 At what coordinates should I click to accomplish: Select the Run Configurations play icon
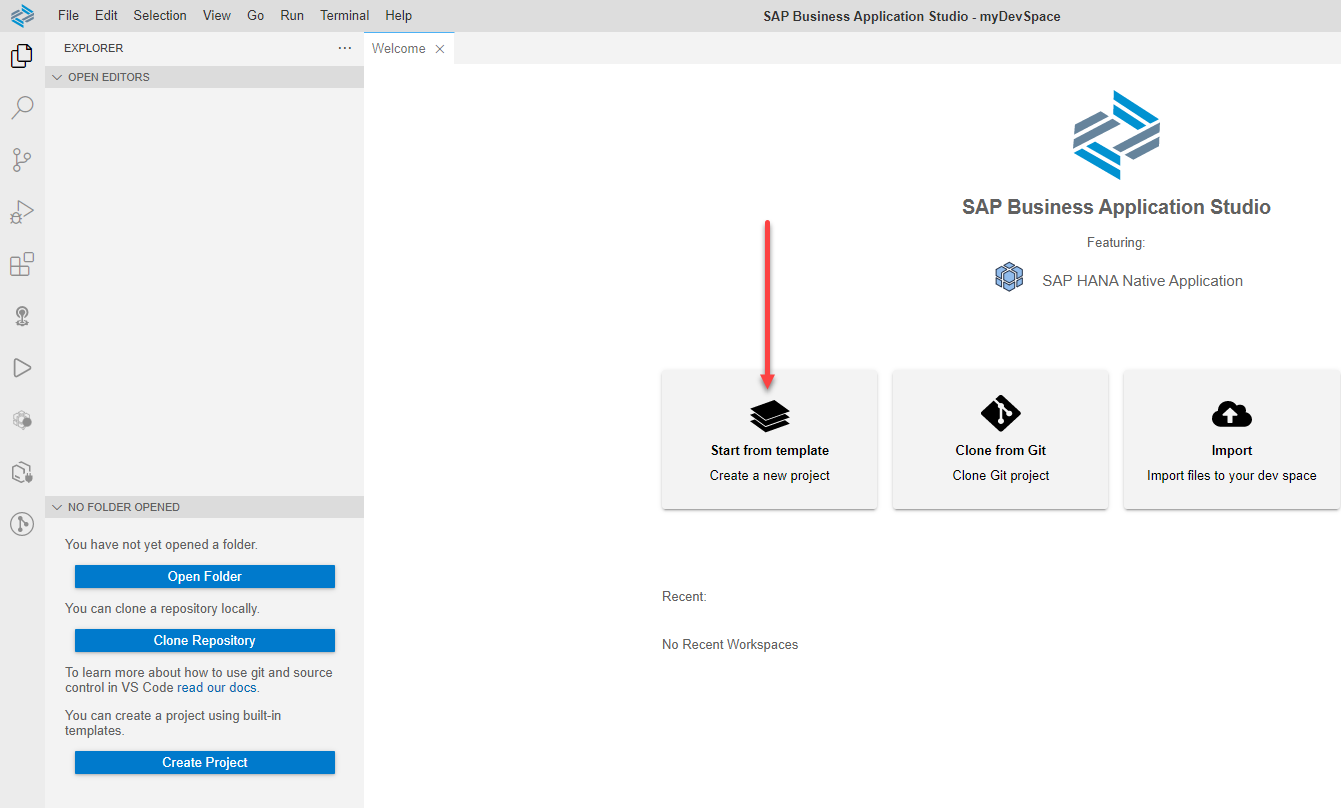tap(21, 367)
